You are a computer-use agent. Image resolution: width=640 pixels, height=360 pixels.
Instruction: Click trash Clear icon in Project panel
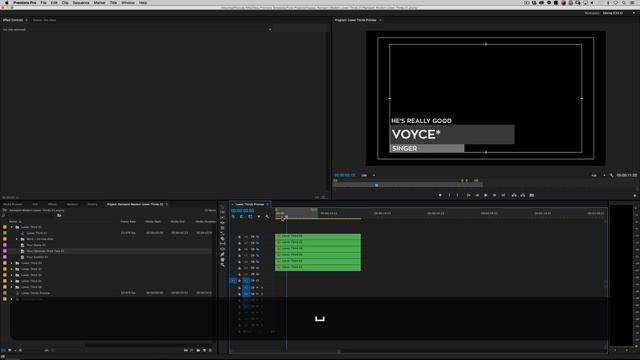pos(211,350)
